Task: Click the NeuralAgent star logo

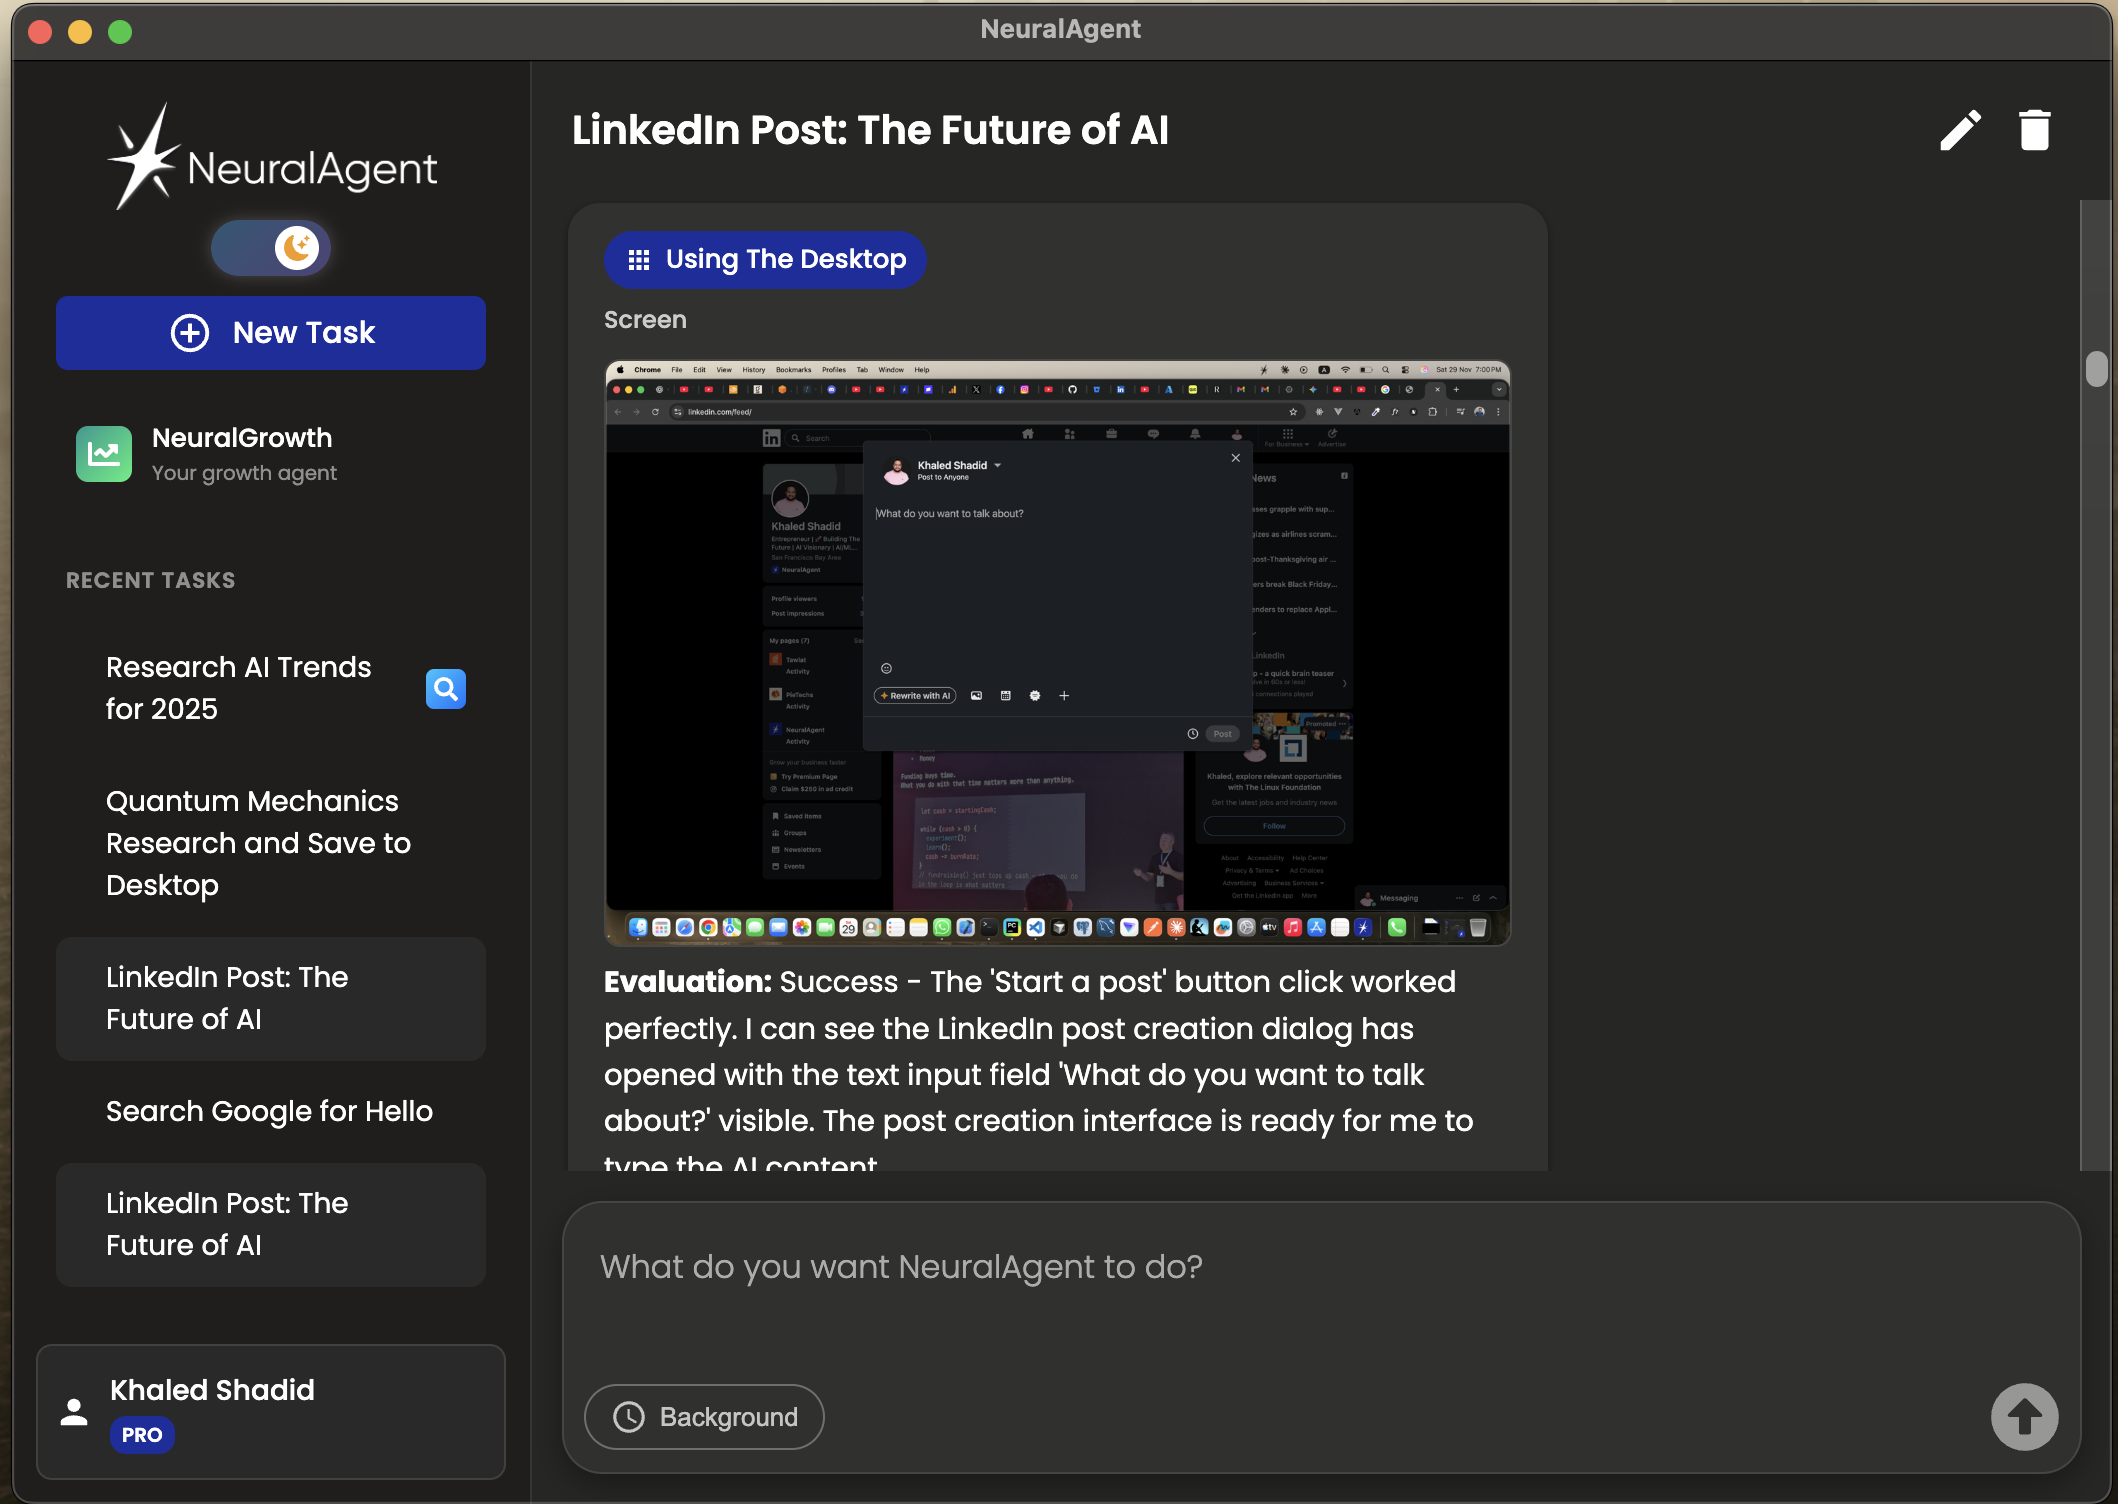Action: (x=145, y=157)
